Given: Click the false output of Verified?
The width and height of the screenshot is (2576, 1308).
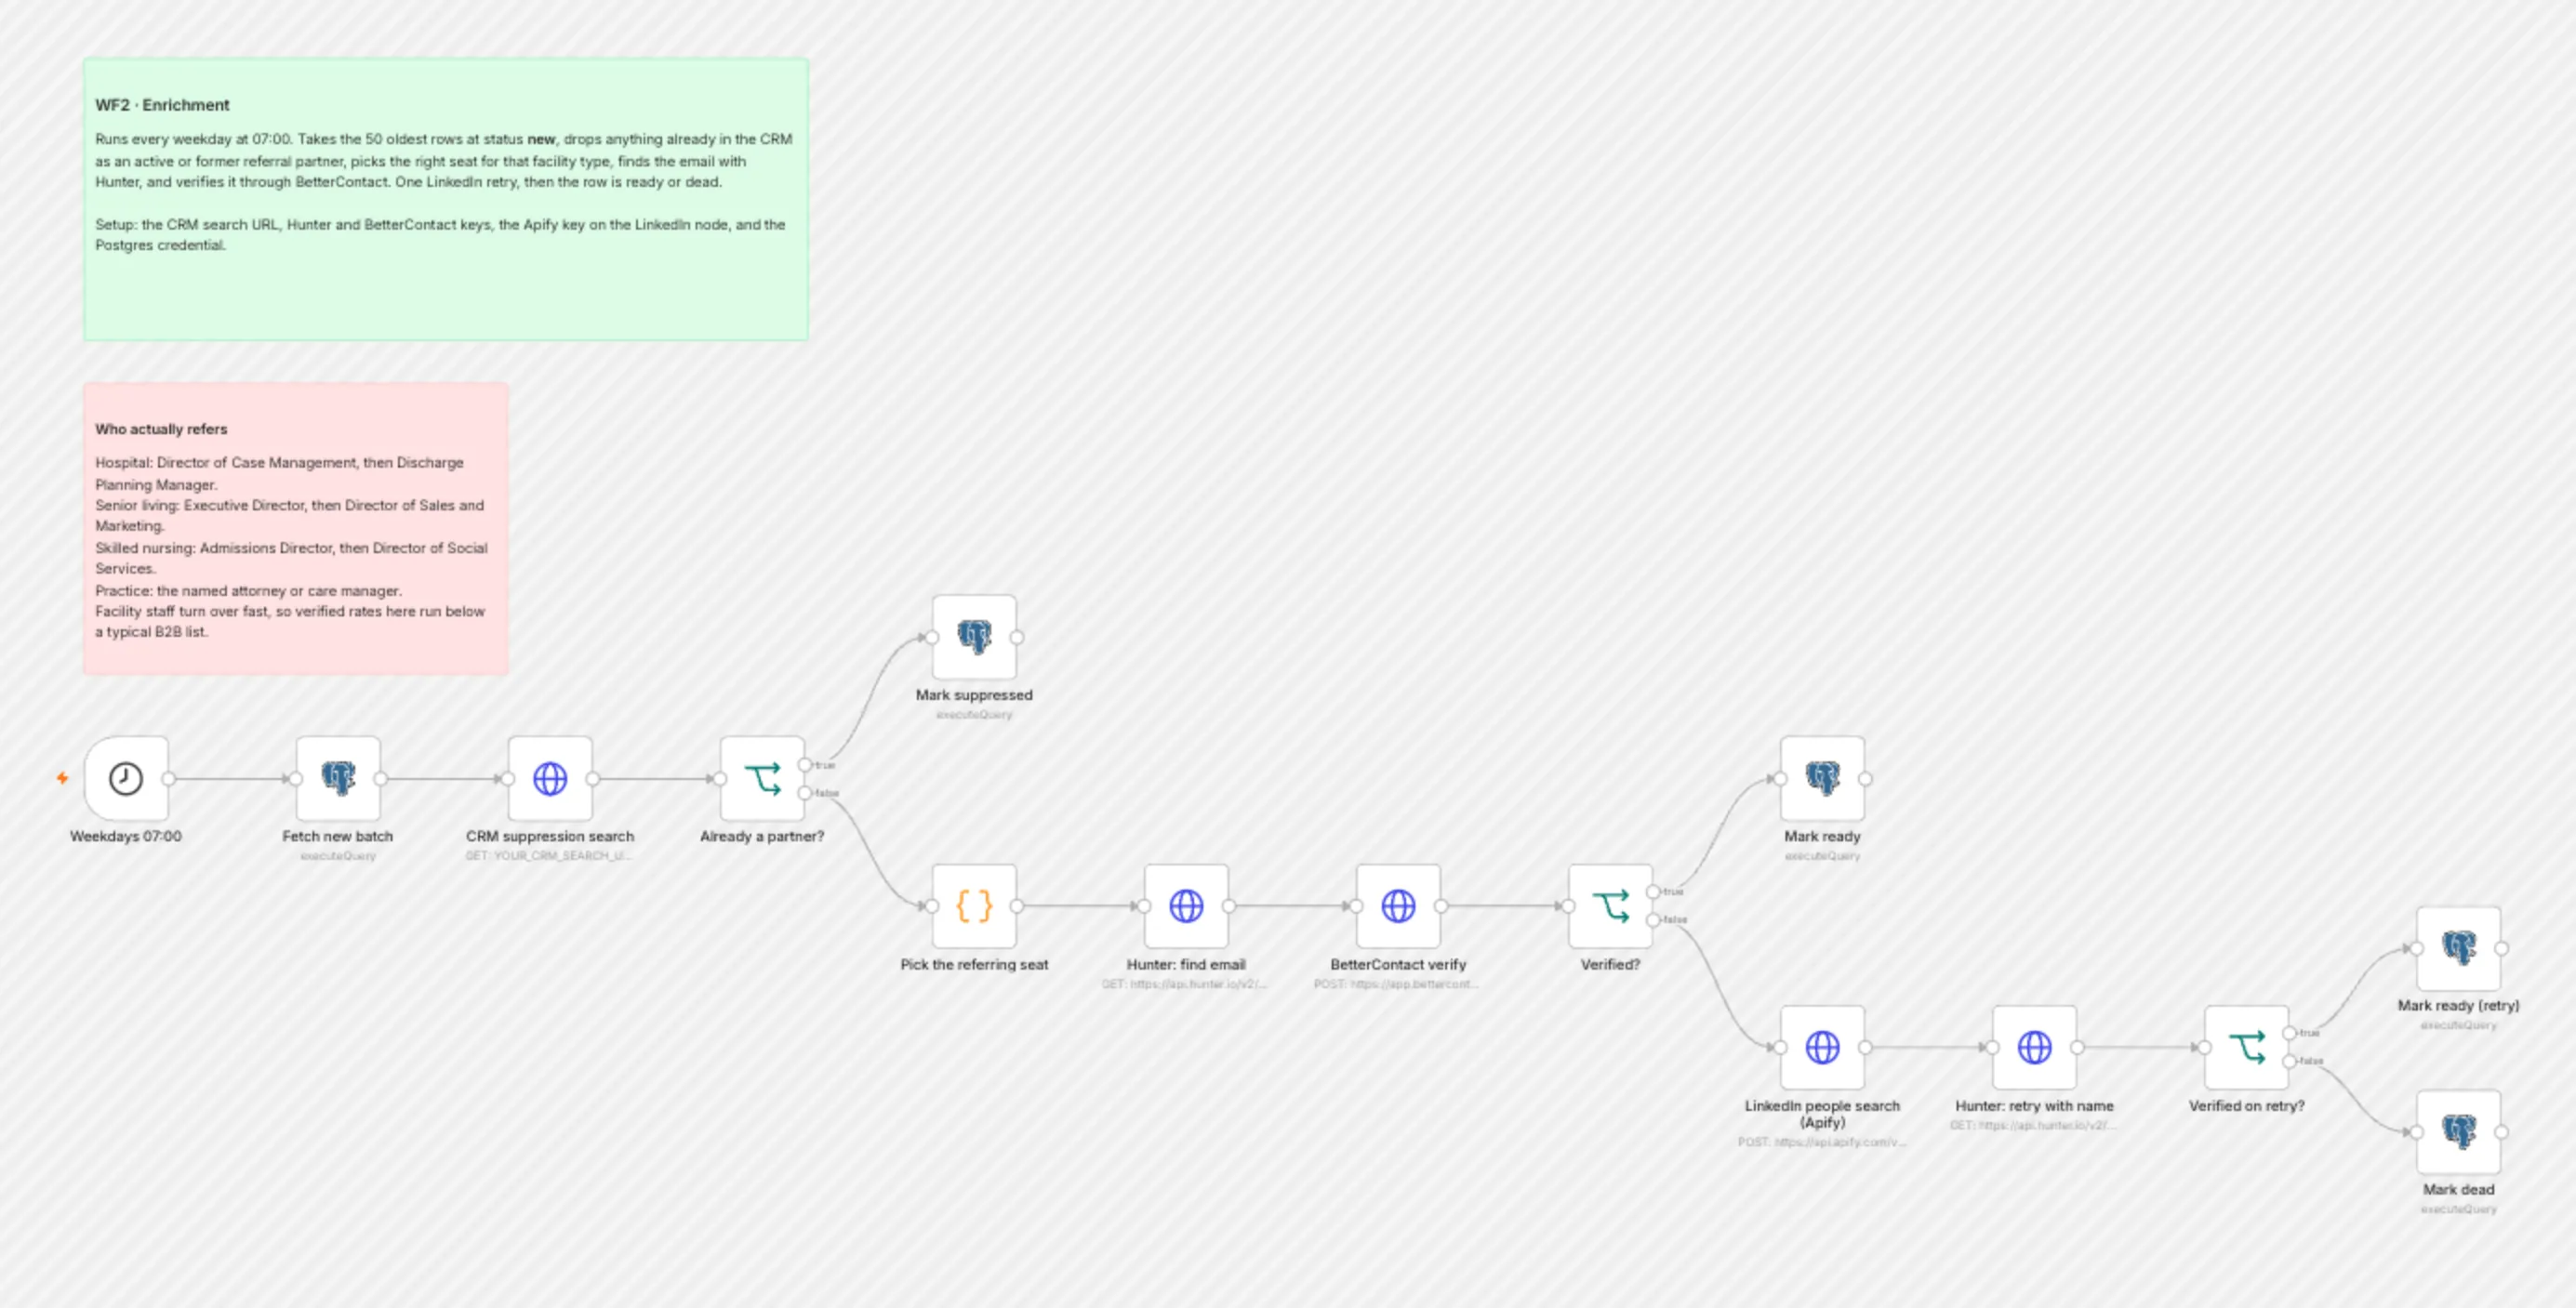Looking at the screenshot, I should click(x=1653, y=920).
